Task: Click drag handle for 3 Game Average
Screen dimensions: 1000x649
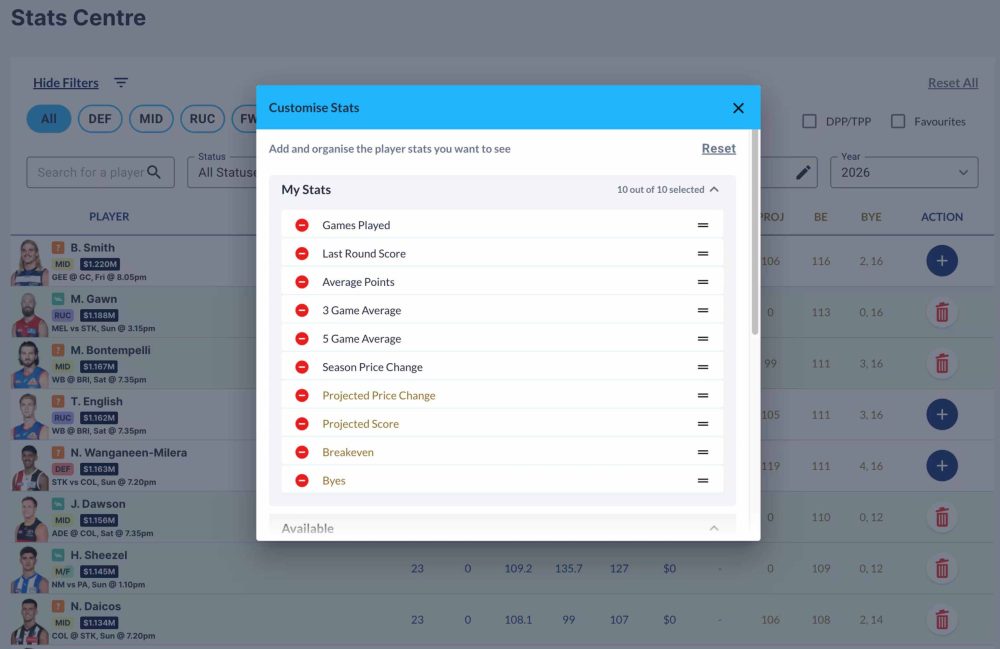Action: click(703, 310)
